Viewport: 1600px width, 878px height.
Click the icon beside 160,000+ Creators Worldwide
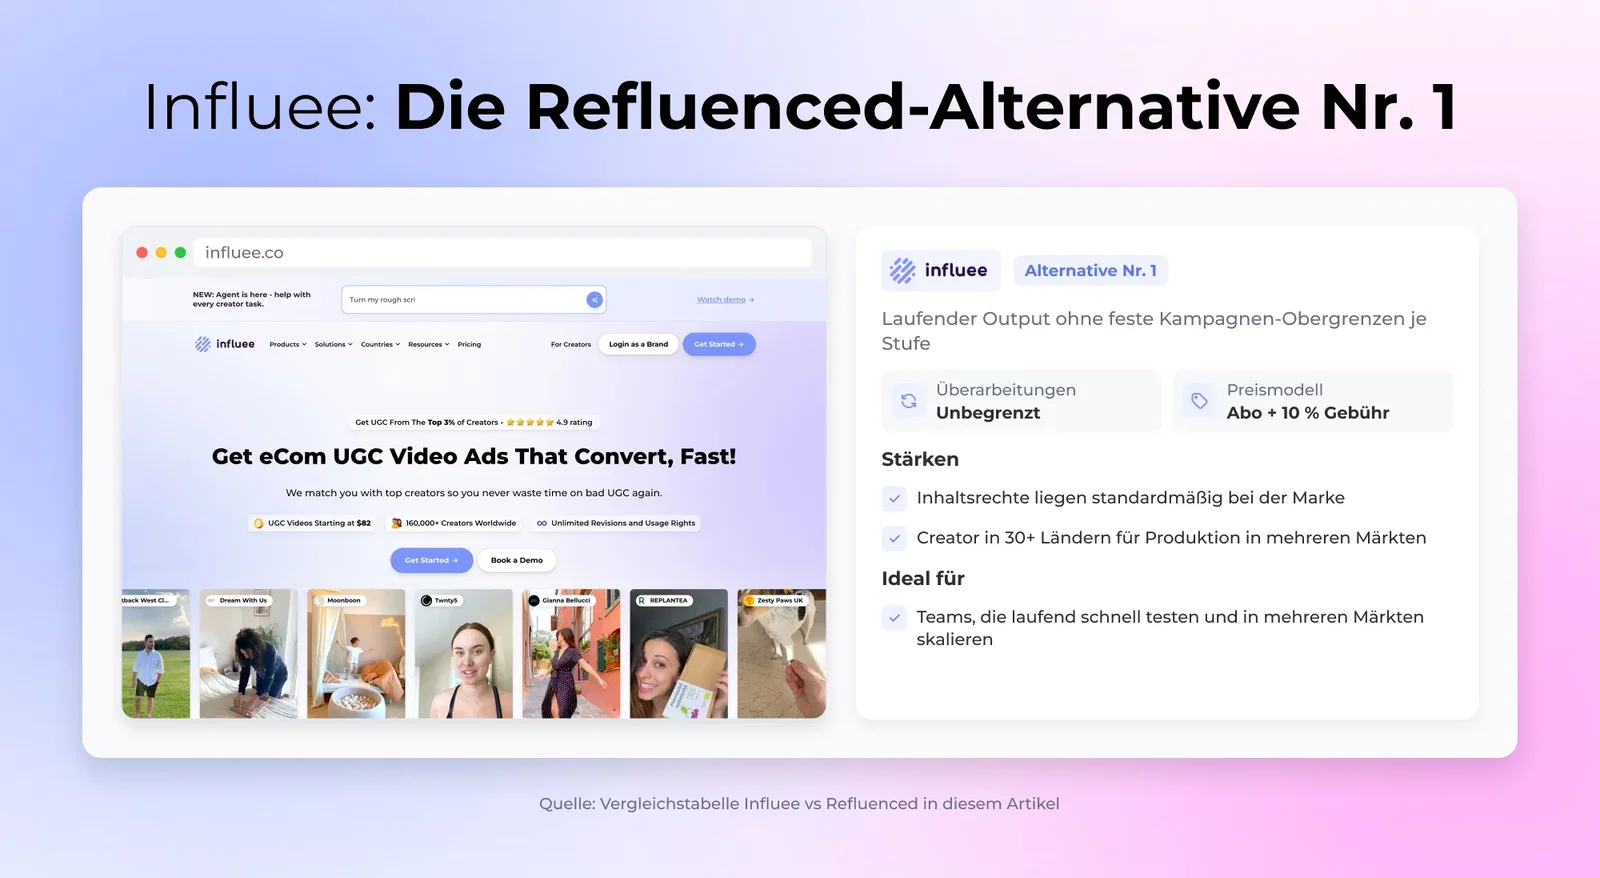[x=397, y=523]
